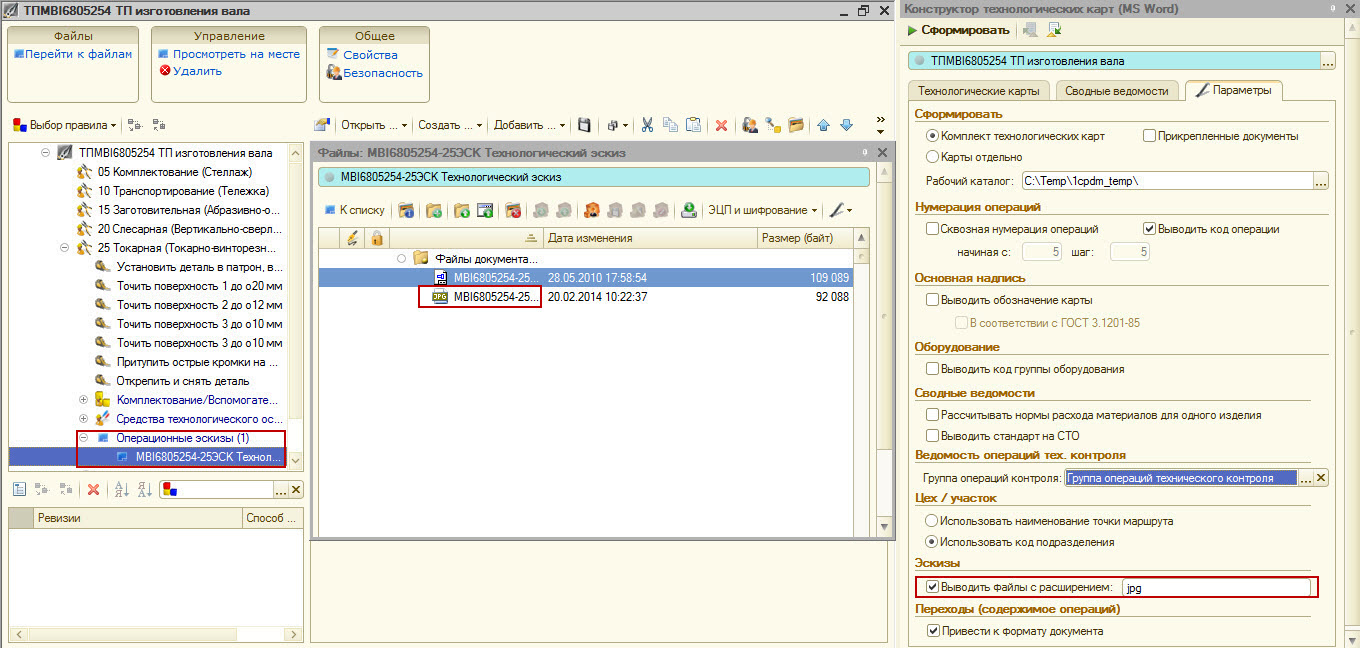The height and width of the screenshot is (648, 1360).
Task: Click the red X delete icon in main toolbar
Action: coord(720,125)
